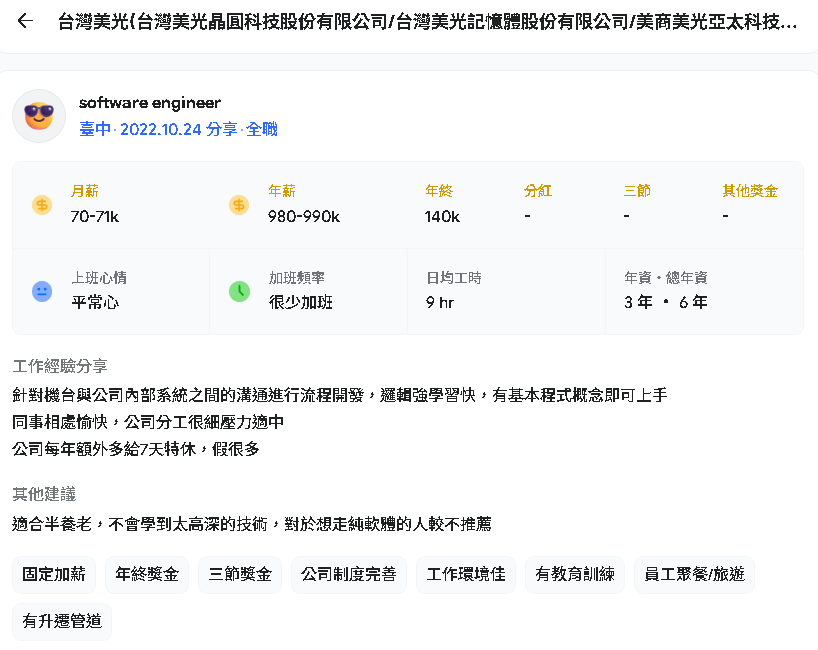The image size is (818, 650).
Task: Select the 工作環境佳 tag
Action: pos(466,574)
